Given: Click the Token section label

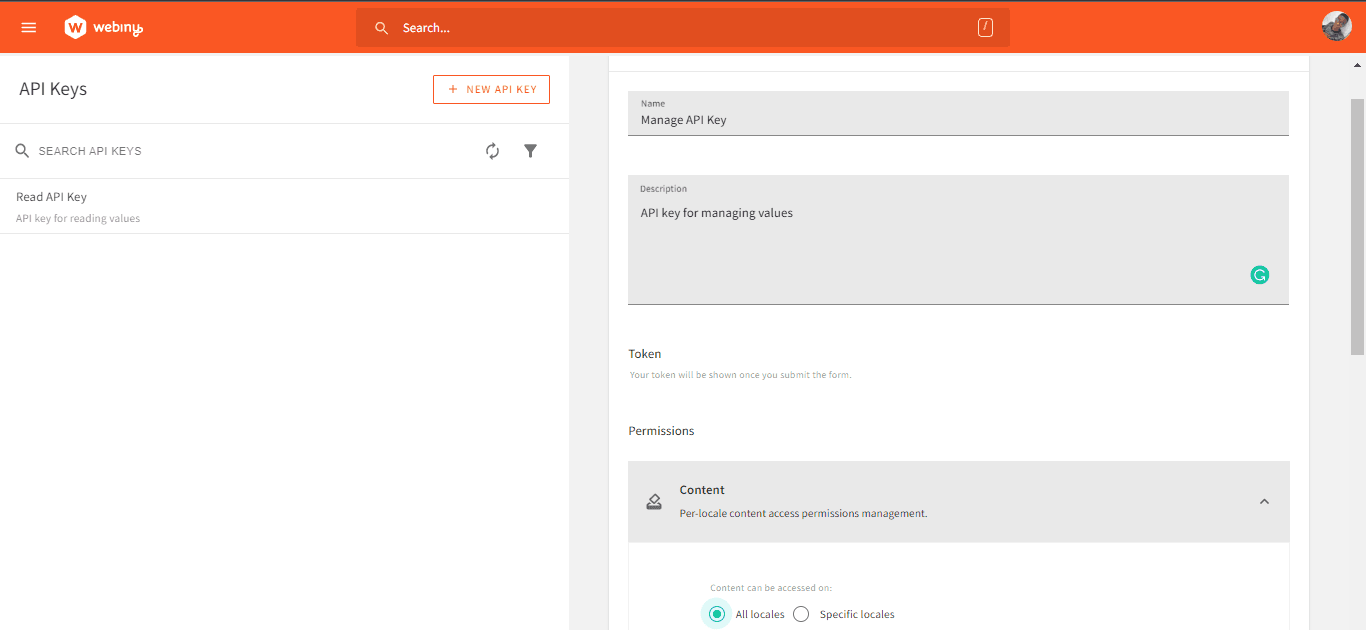Looking at the screenshot, I should 644,353.
